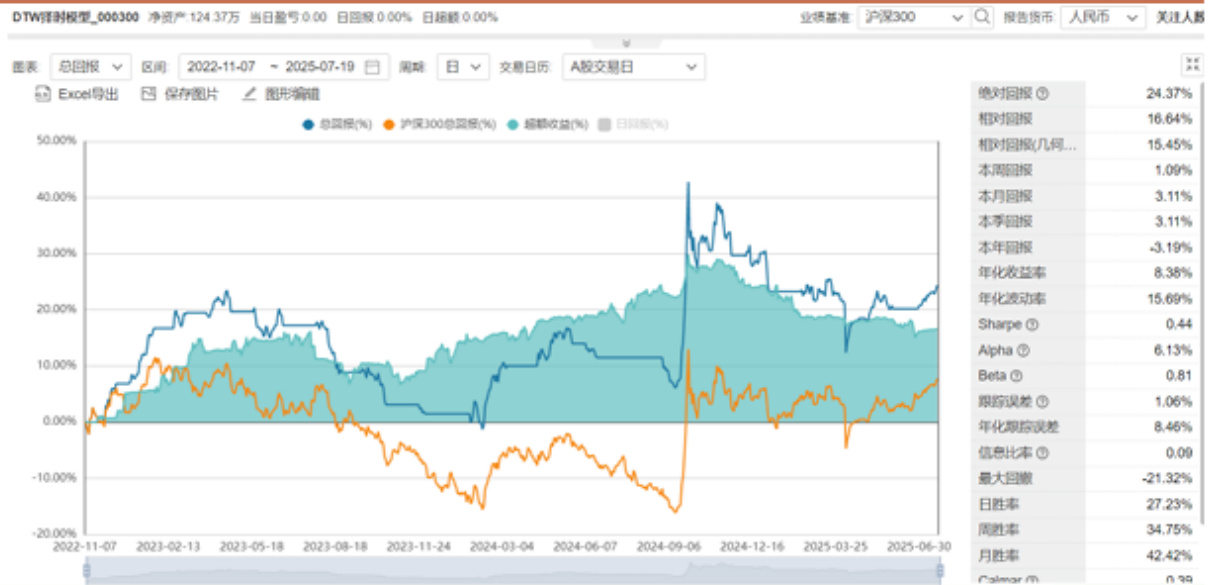Click Excel导出 export button
Viewport: 1209px width, 585px height.
click(x=76, y=94)
